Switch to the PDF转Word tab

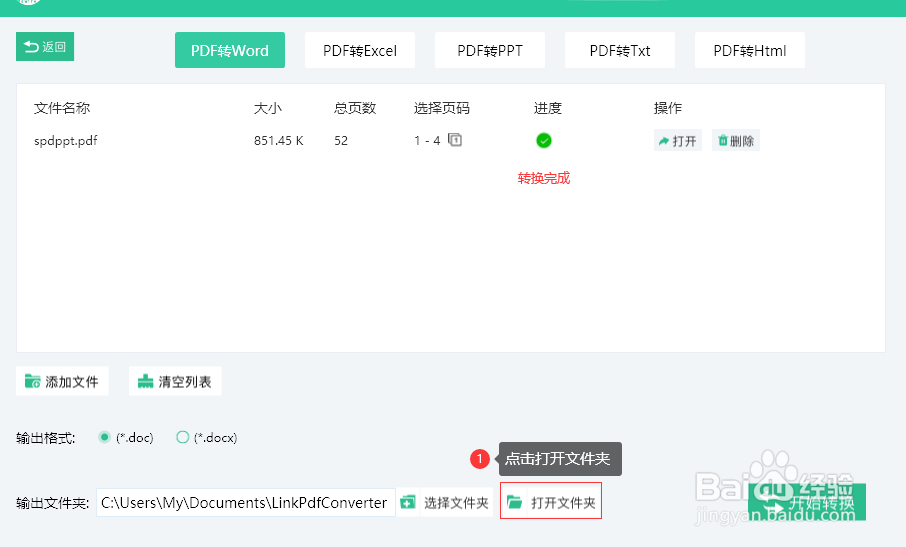pyautogui.click(x=230, y=50)
